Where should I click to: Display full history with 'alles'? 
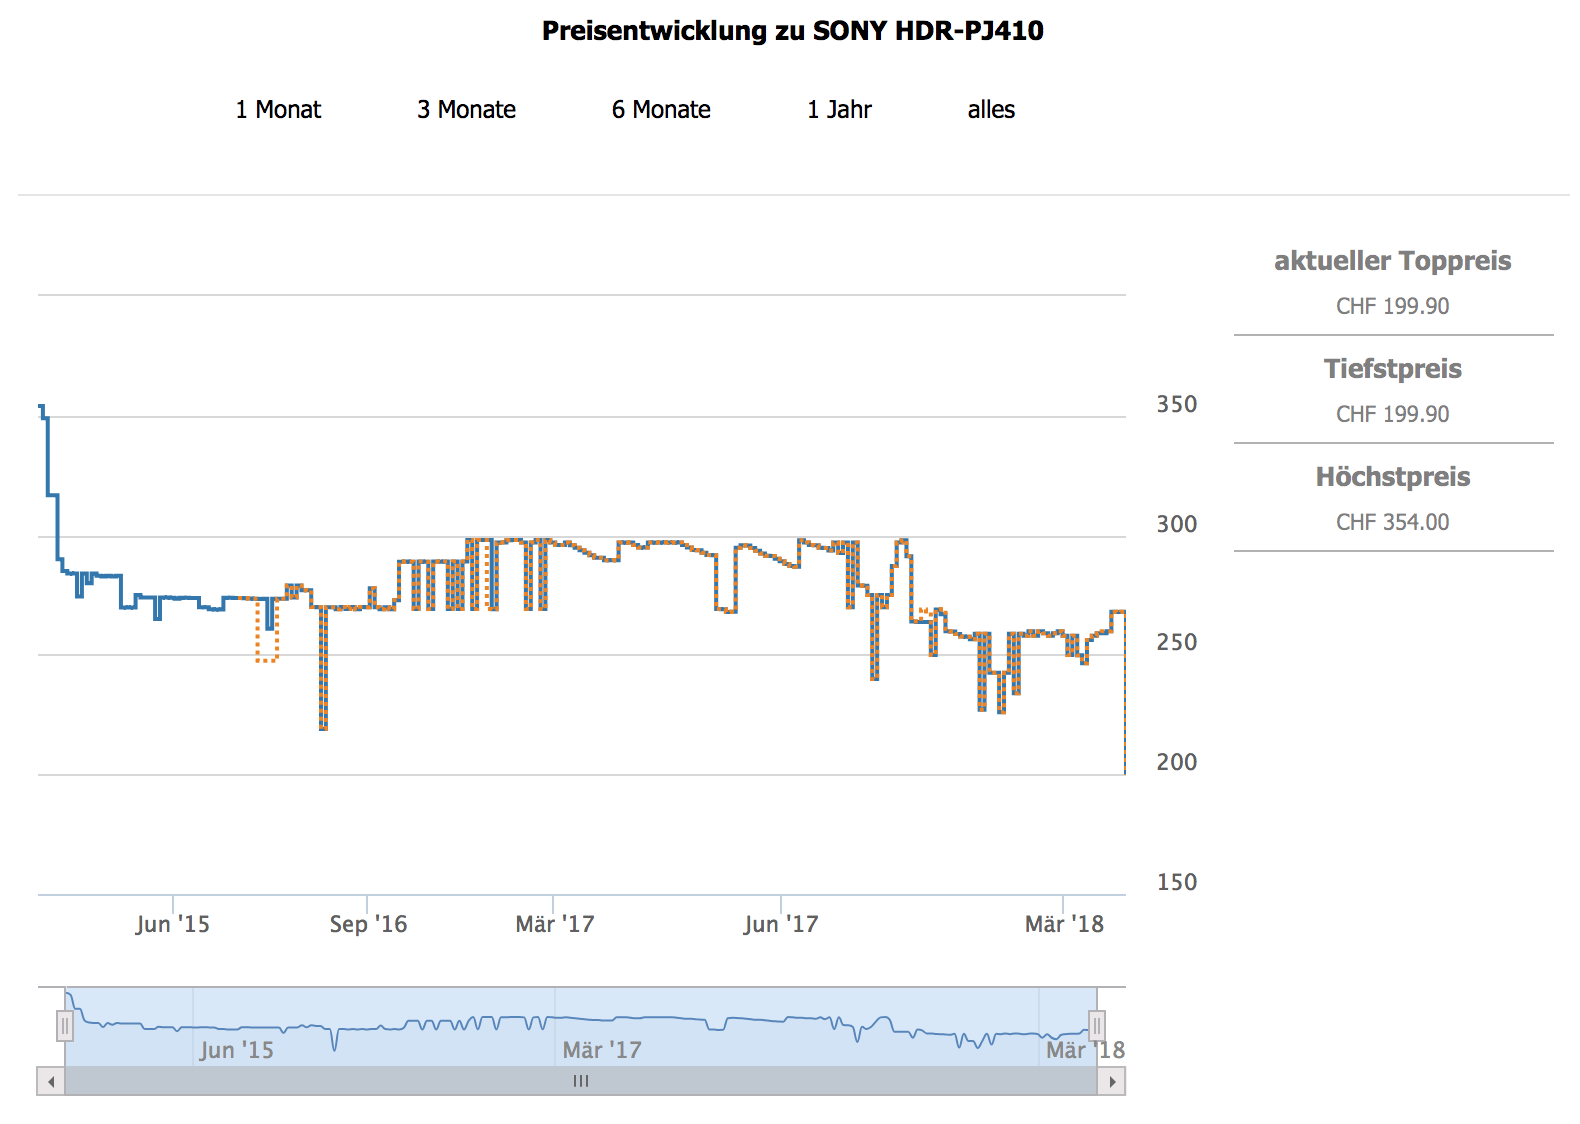click(991, 110)
